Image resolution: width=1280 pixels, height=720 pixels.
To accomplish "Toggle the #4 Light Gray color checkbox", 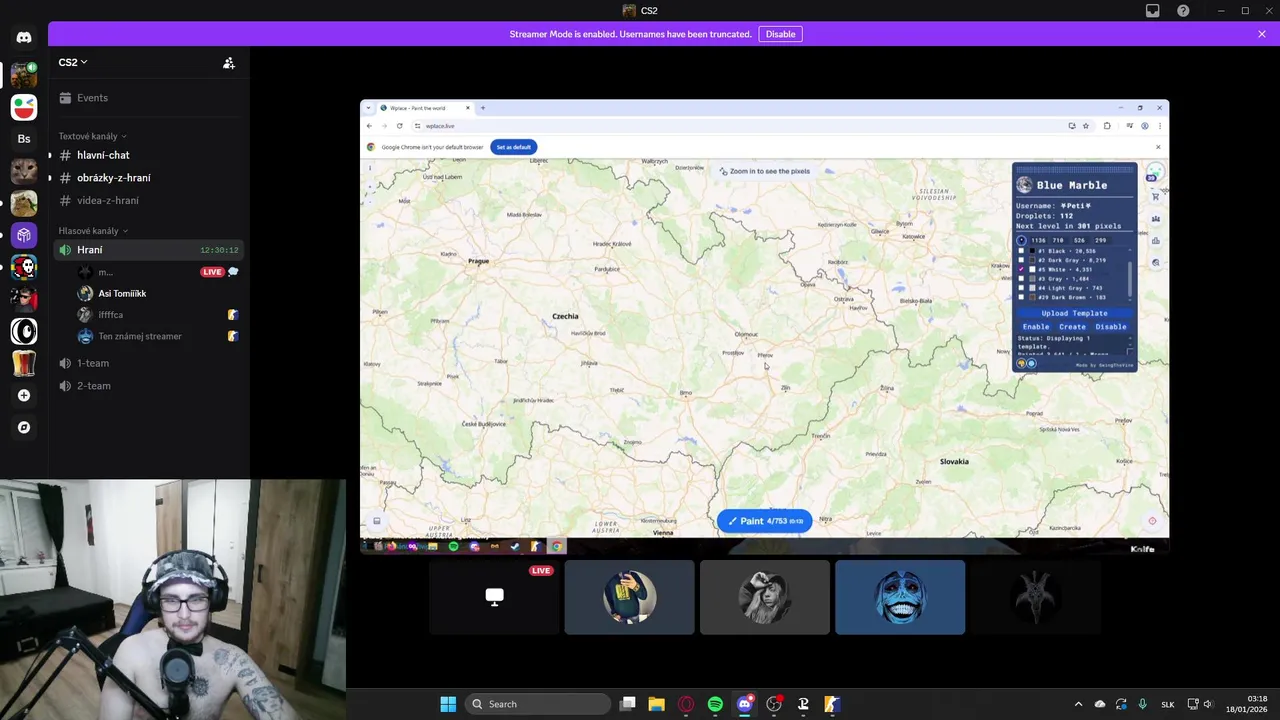I will tap(1021, 288).
